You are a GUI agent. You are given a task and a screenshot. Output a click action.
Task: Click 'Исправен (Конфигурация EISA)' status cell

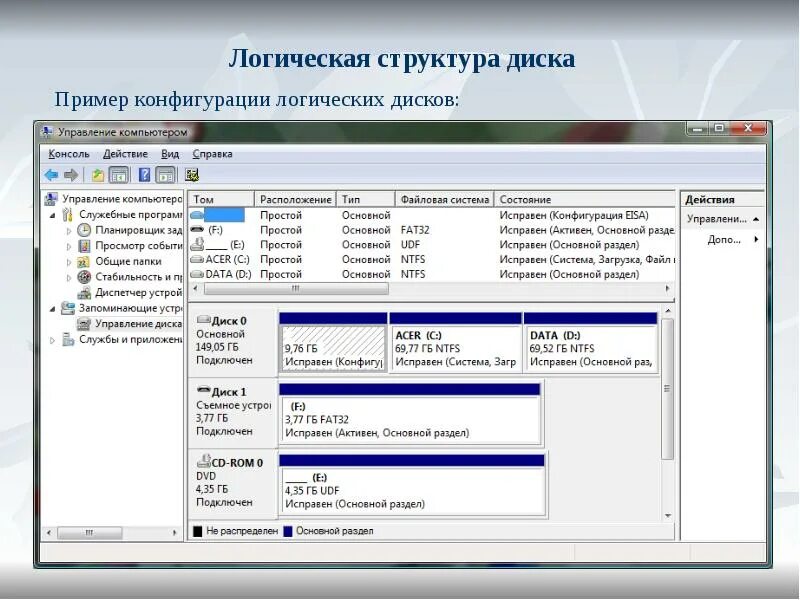click(x=574, y=215)
